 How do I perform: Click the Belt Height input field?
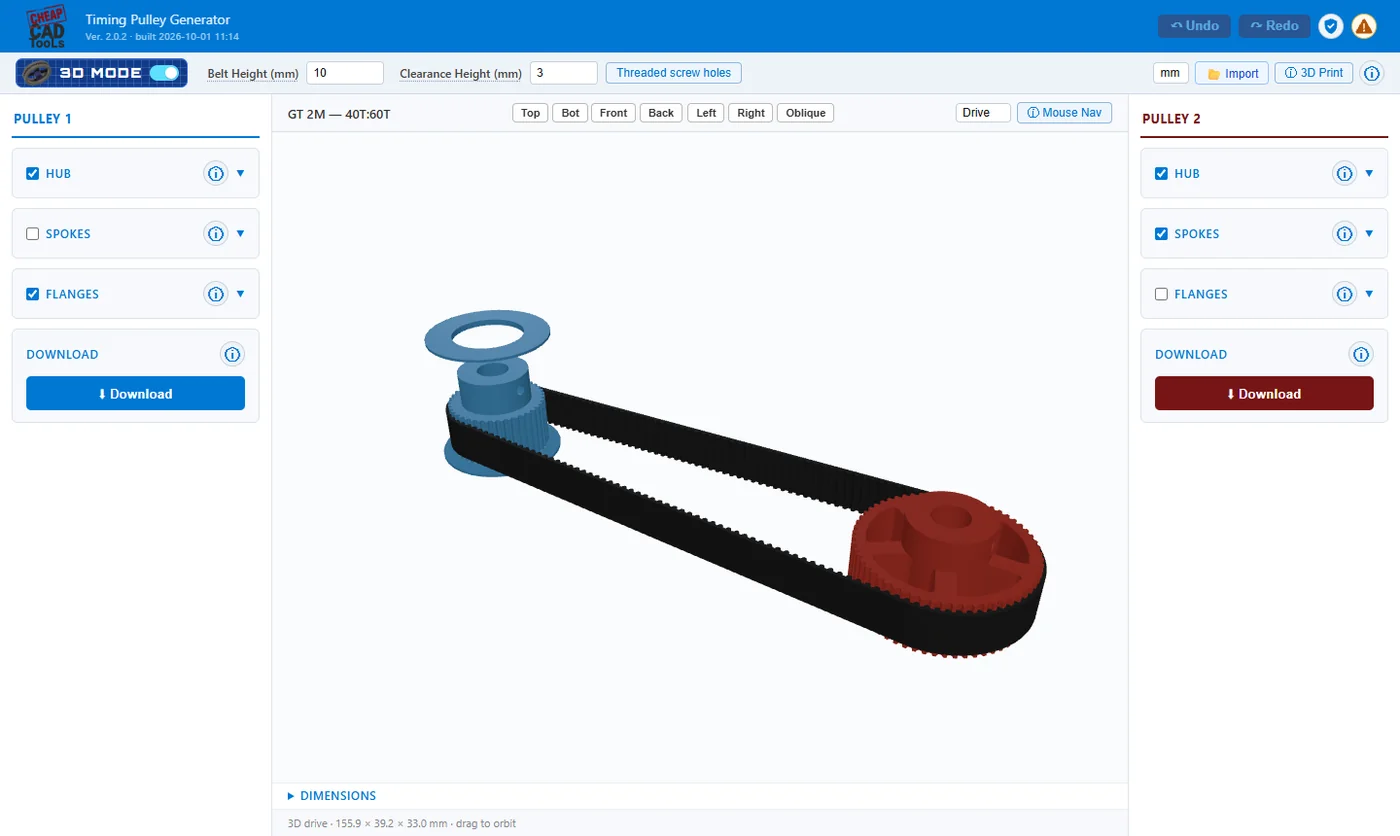345,73
